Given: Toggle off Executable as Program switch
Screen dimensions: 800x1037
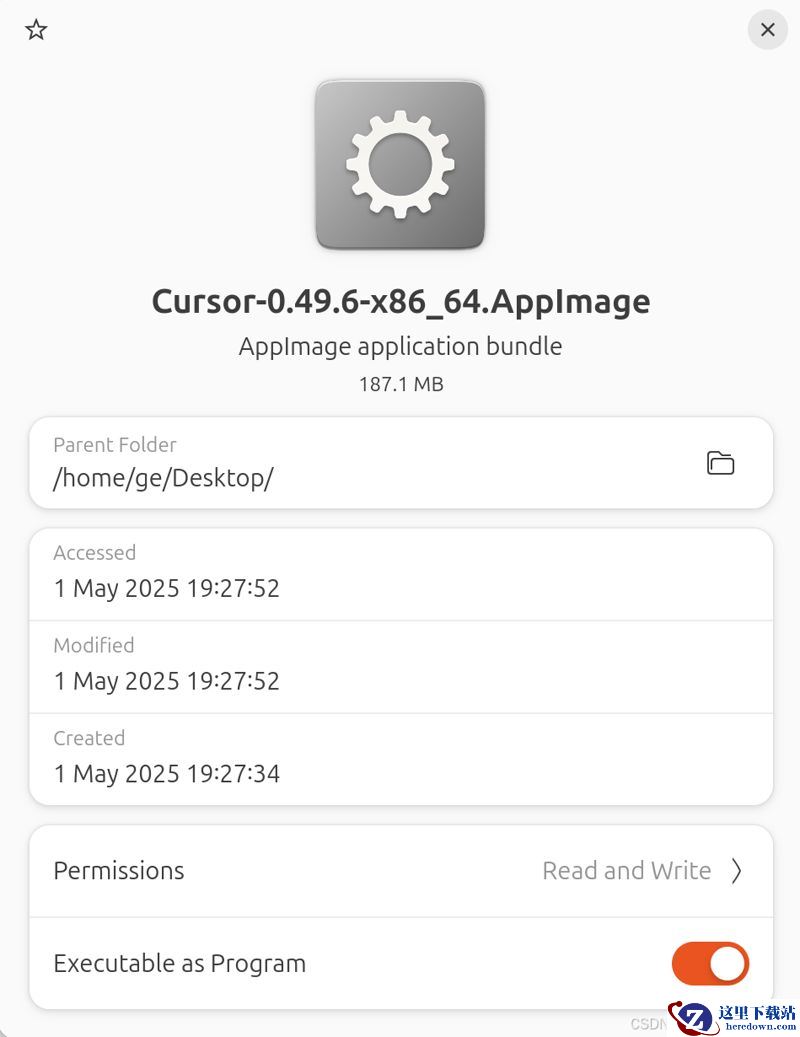Looking at the screenshot, I should click(710, 964).
